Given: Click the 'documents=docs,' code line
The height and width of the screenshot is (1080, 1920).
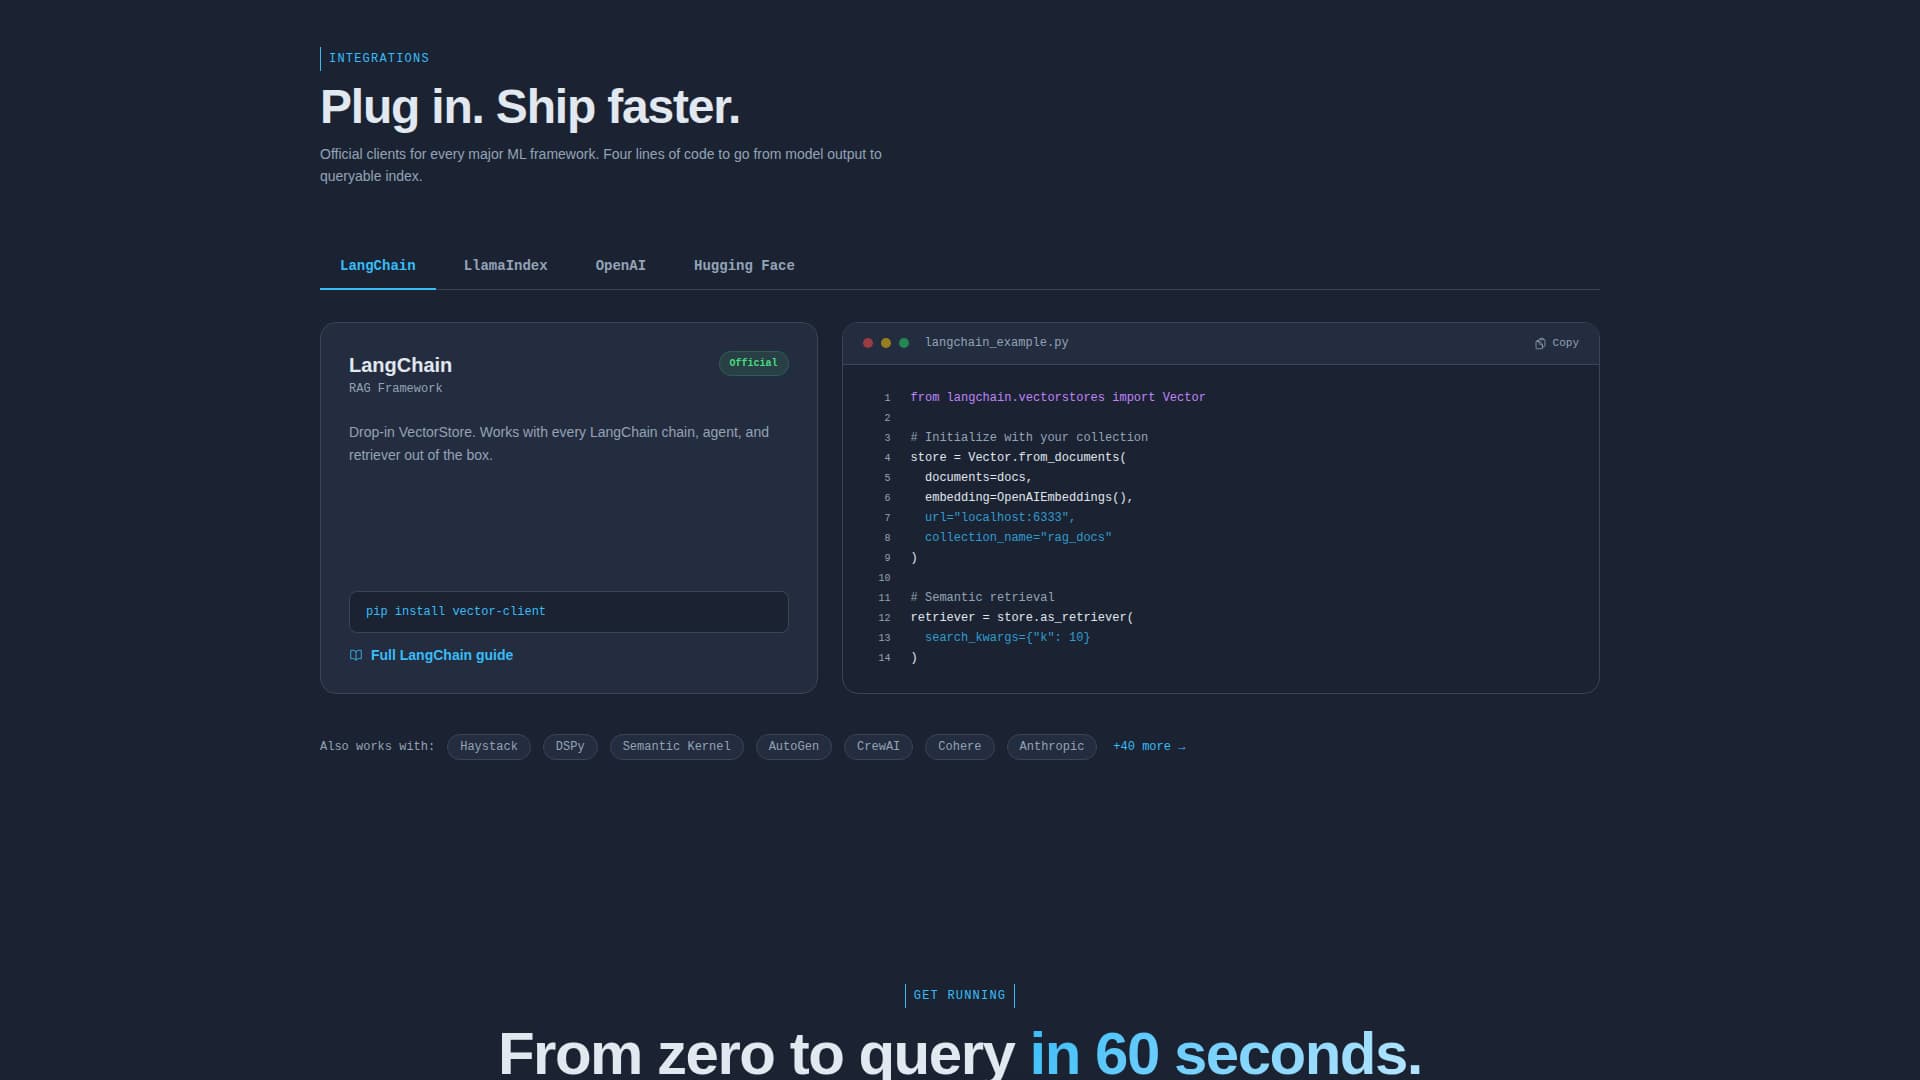Looking at the screenshot, I should point(978,478).
